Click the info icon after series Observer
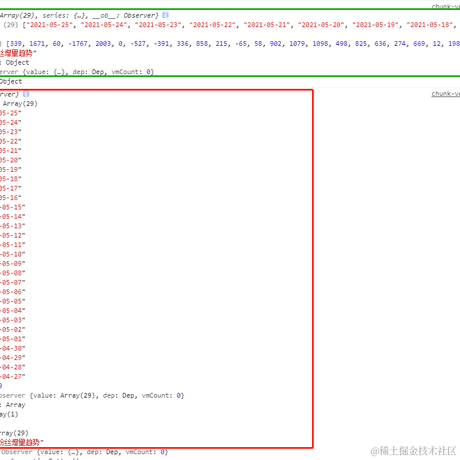460x460 pixels. pos(165,15)
